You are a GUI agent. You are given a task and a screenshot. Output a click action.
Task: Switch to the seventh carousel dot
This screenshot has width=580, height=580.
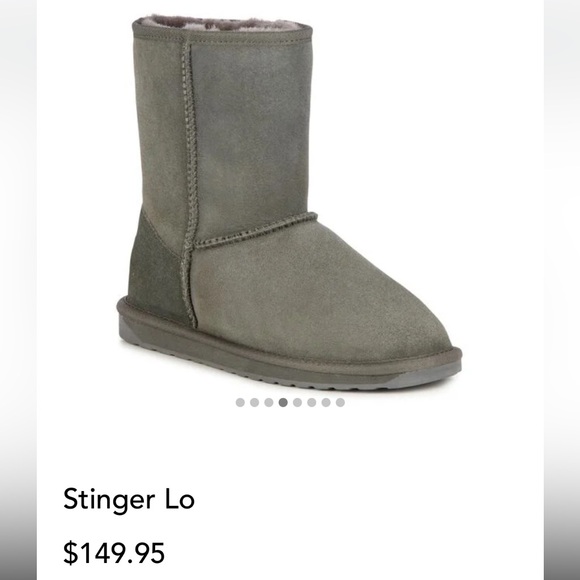(x=326, y=402)
